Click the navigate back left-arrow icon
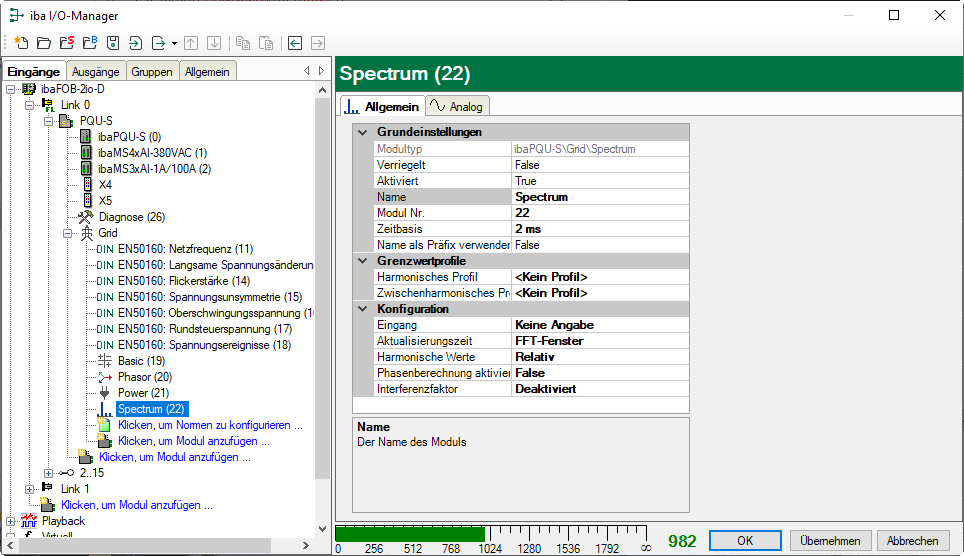 (x=295, y=43)
